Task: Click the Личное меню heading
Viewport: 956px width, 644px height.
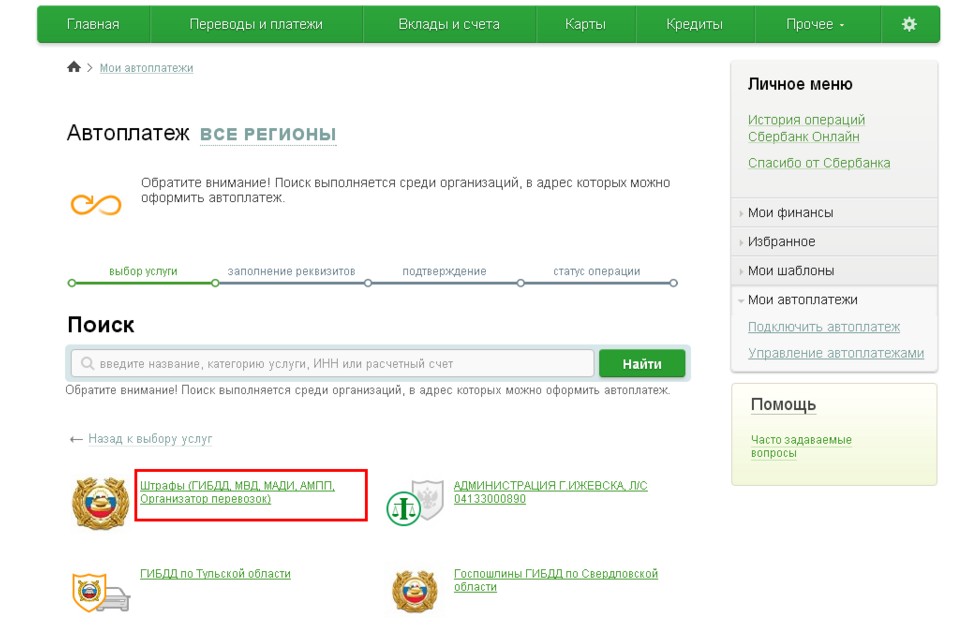Action: click(x=800, y=84)
